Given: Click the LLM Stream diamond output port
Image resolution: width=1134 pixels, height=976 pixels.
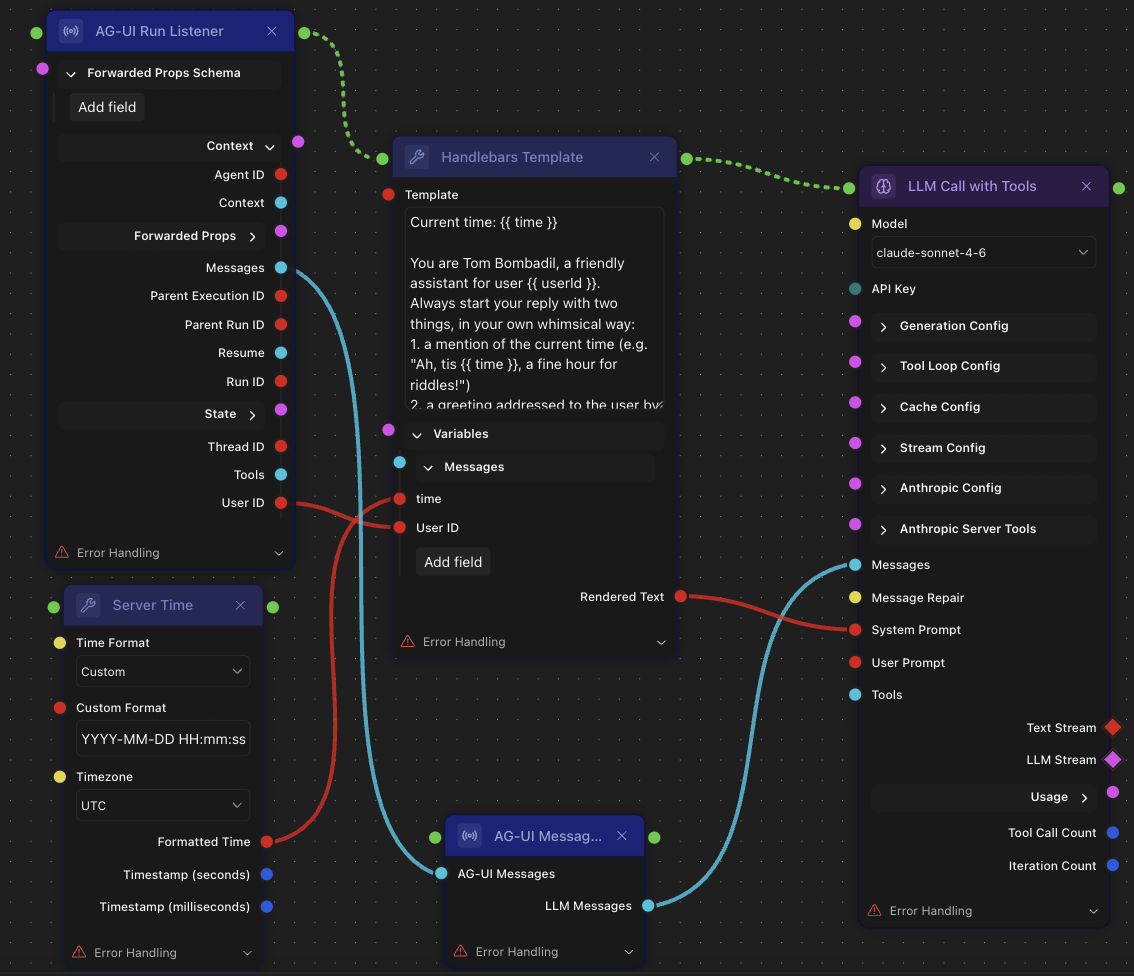Looking at the screenshot, I should 1113,760.
